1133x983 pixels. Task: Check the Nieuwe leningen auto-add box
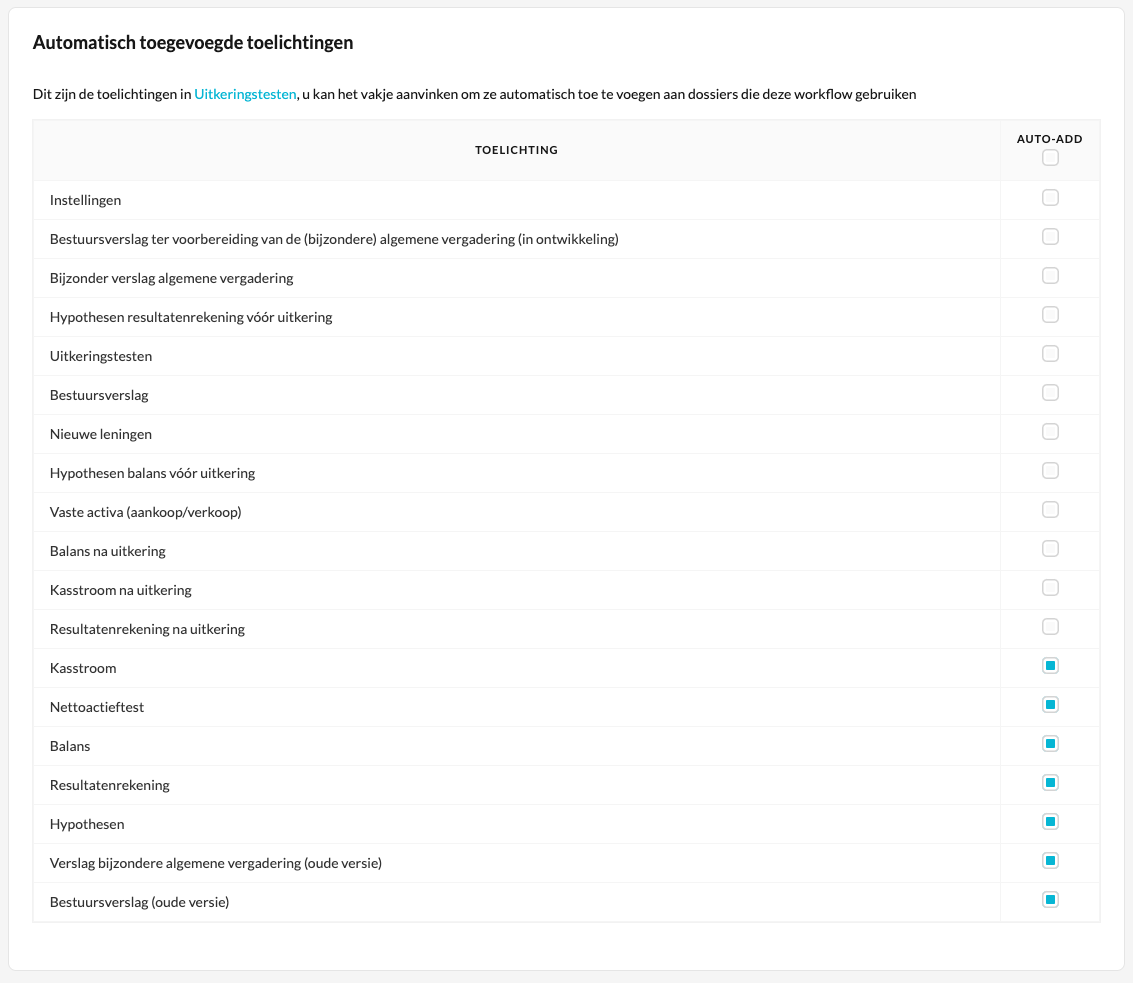pos(1050,432)
